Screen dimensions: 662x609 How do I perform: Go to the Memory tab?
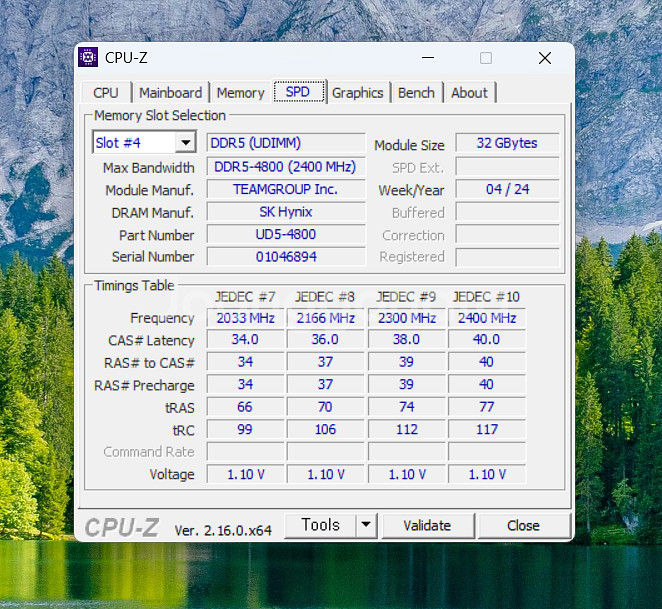pos(240,93)
